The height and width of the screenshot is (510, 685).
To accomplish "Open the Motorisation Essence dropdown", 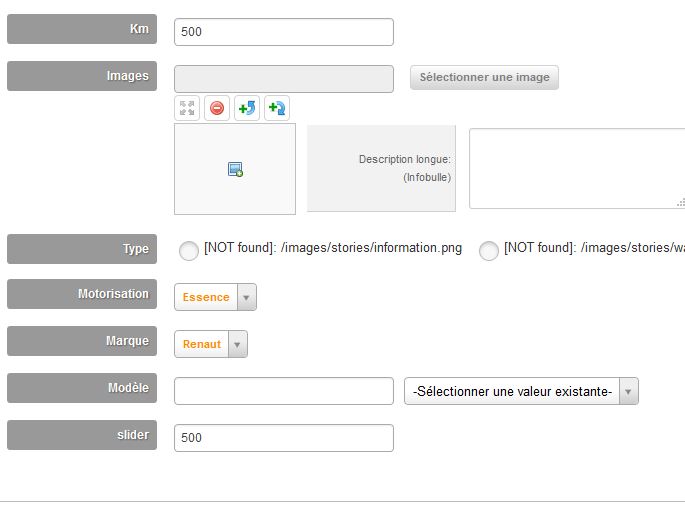I will pyautogui.click(x=215, y=297).
